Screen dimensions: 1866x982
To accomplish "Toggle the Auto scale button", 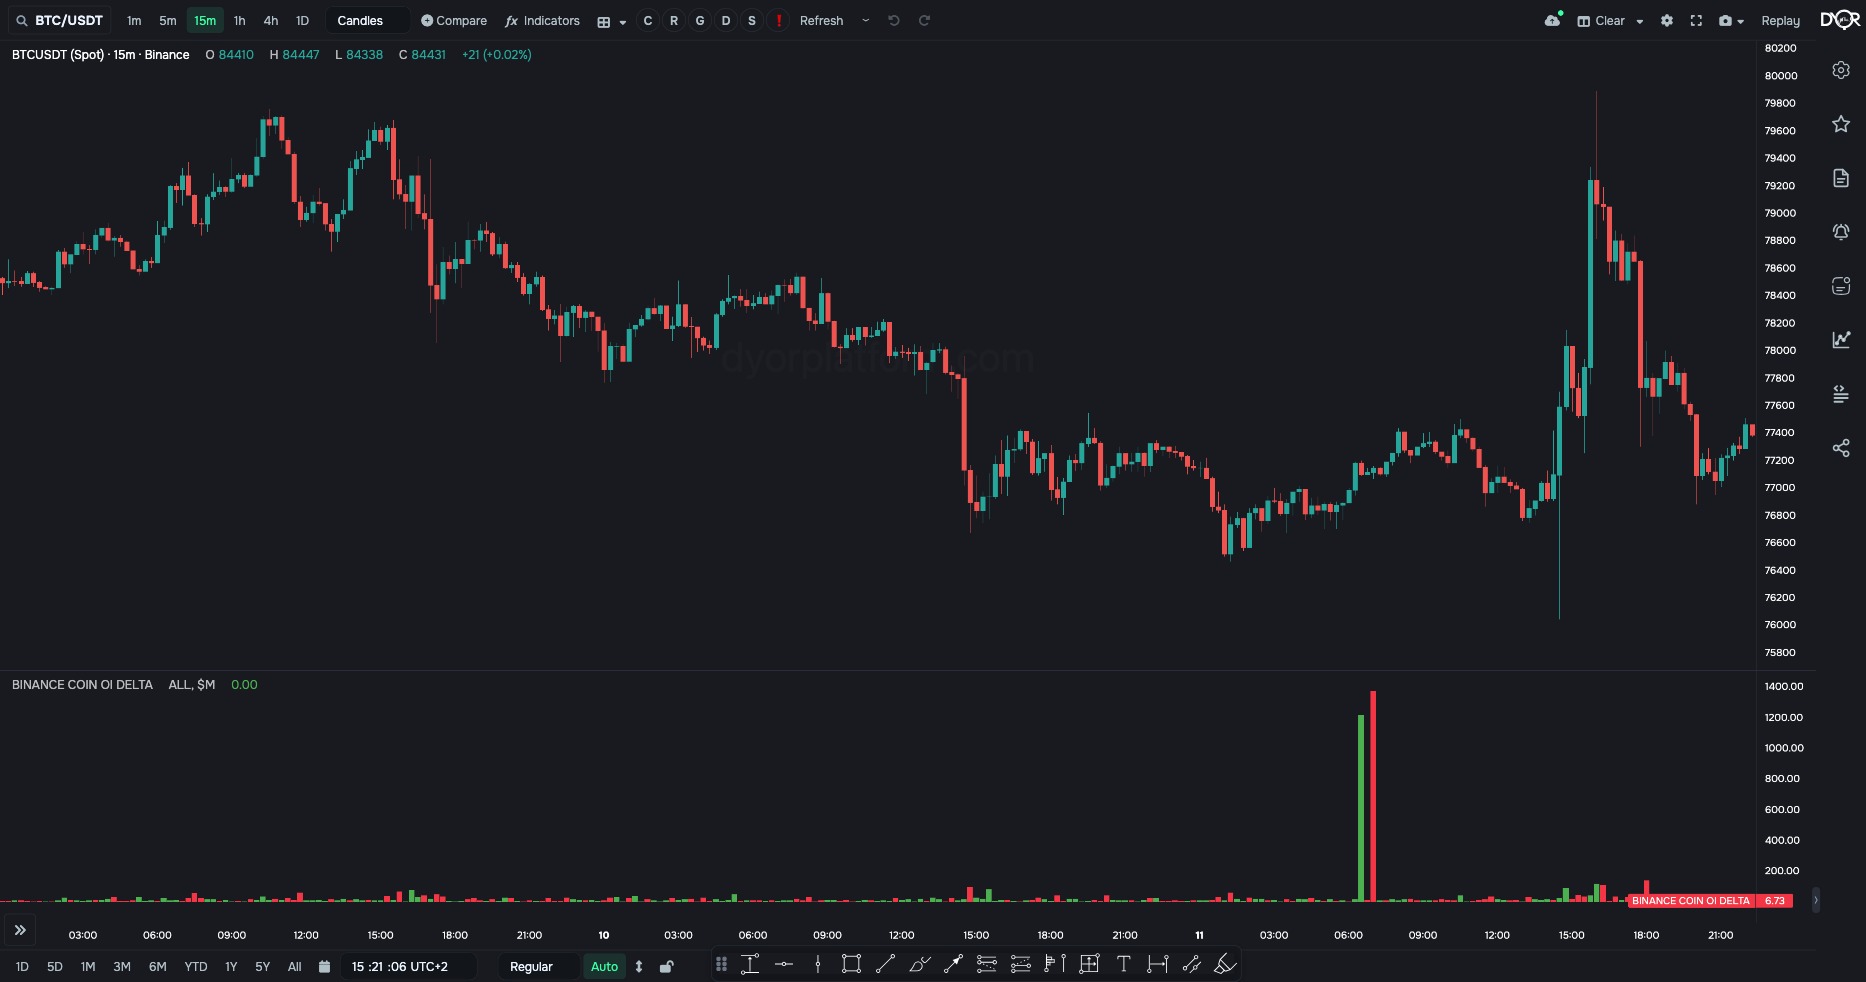I will [x=604, y=966].
